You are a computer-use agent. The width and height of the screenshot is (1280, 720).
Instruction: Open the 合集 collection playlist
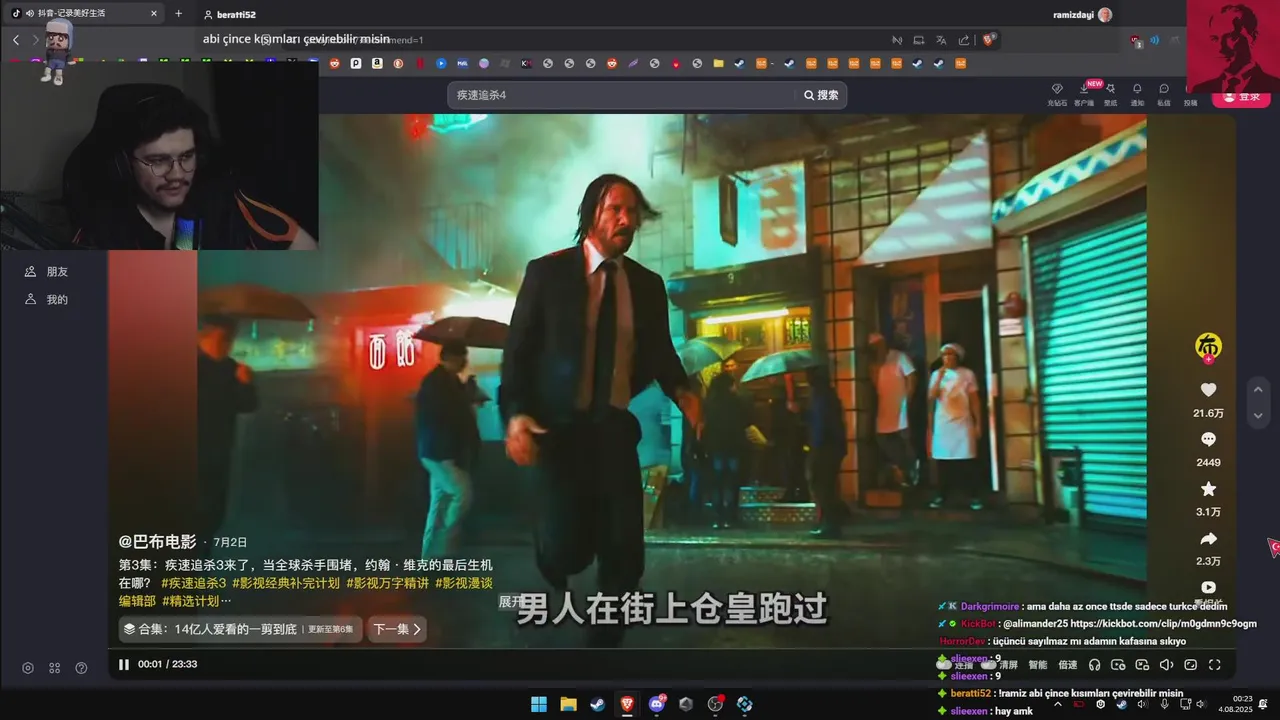click(240, 629)
